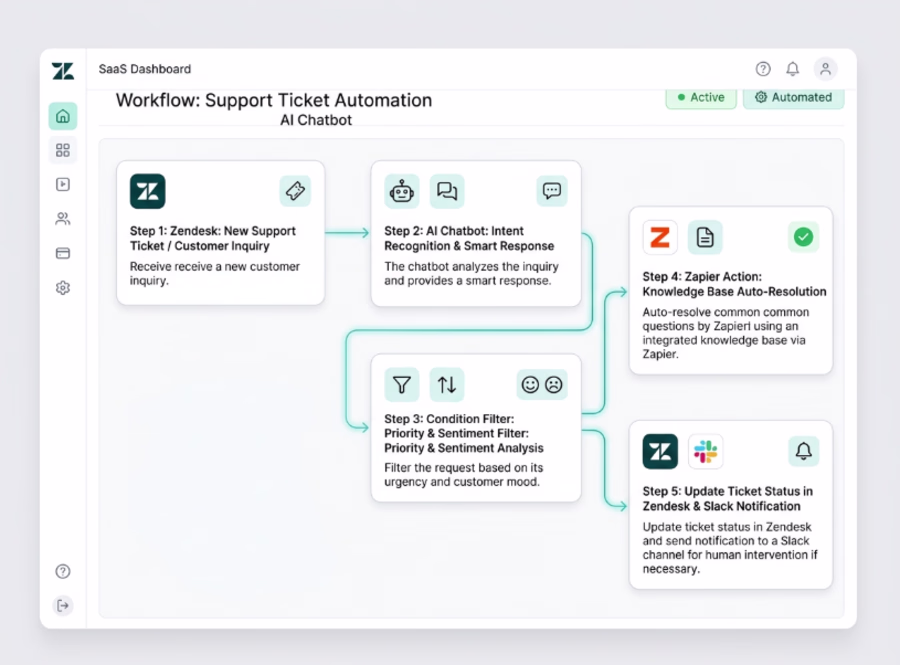Select Step 1 Zendesk New Support Ticket title
The image size is (900, 665).
coord(212,238)
